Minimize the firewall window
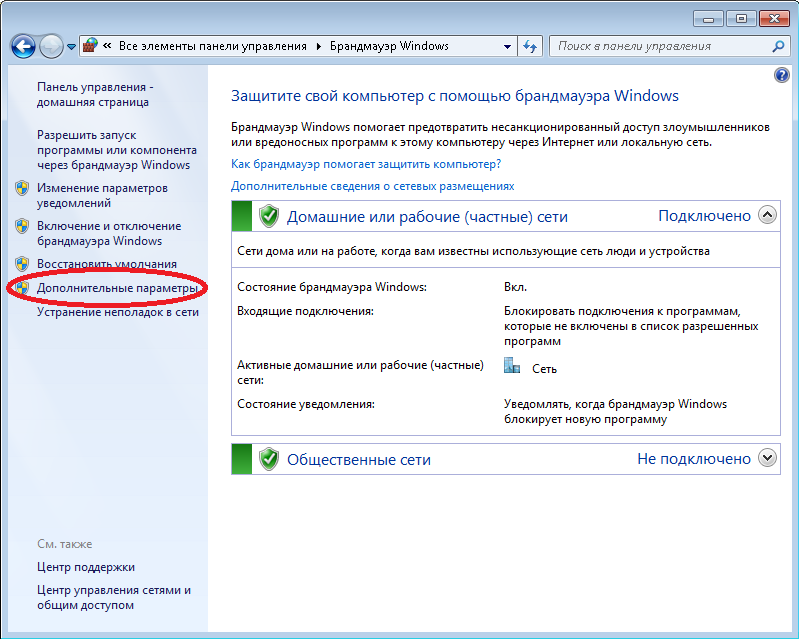Image resolution: width=799 pixels, height=639 pixels. (x=708, y=19)
